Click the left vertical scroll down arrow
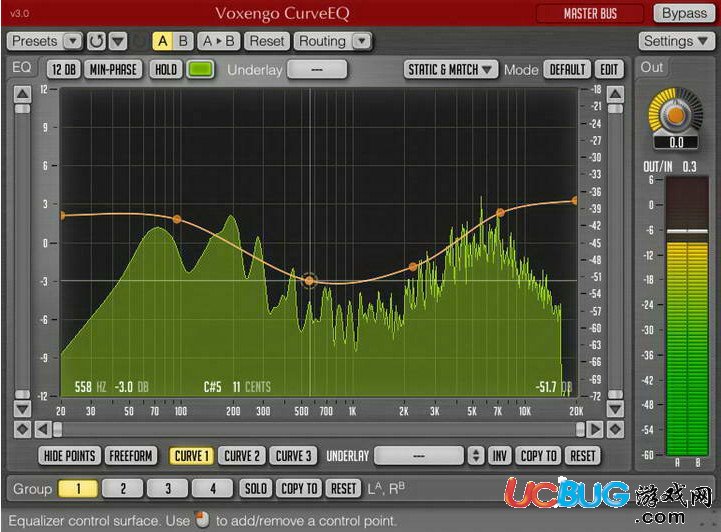 22,408
